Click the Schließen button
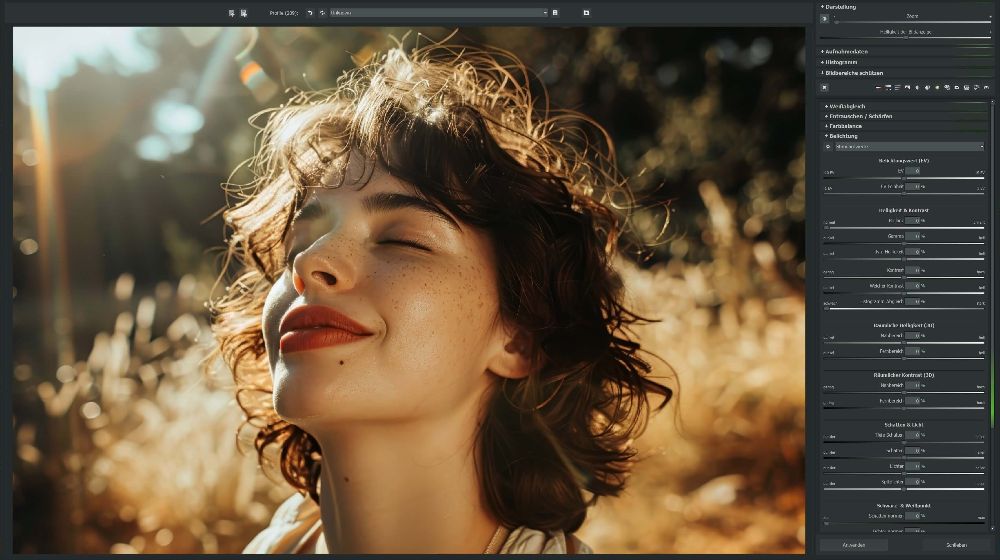The image size is (1000, 560). 956,545
